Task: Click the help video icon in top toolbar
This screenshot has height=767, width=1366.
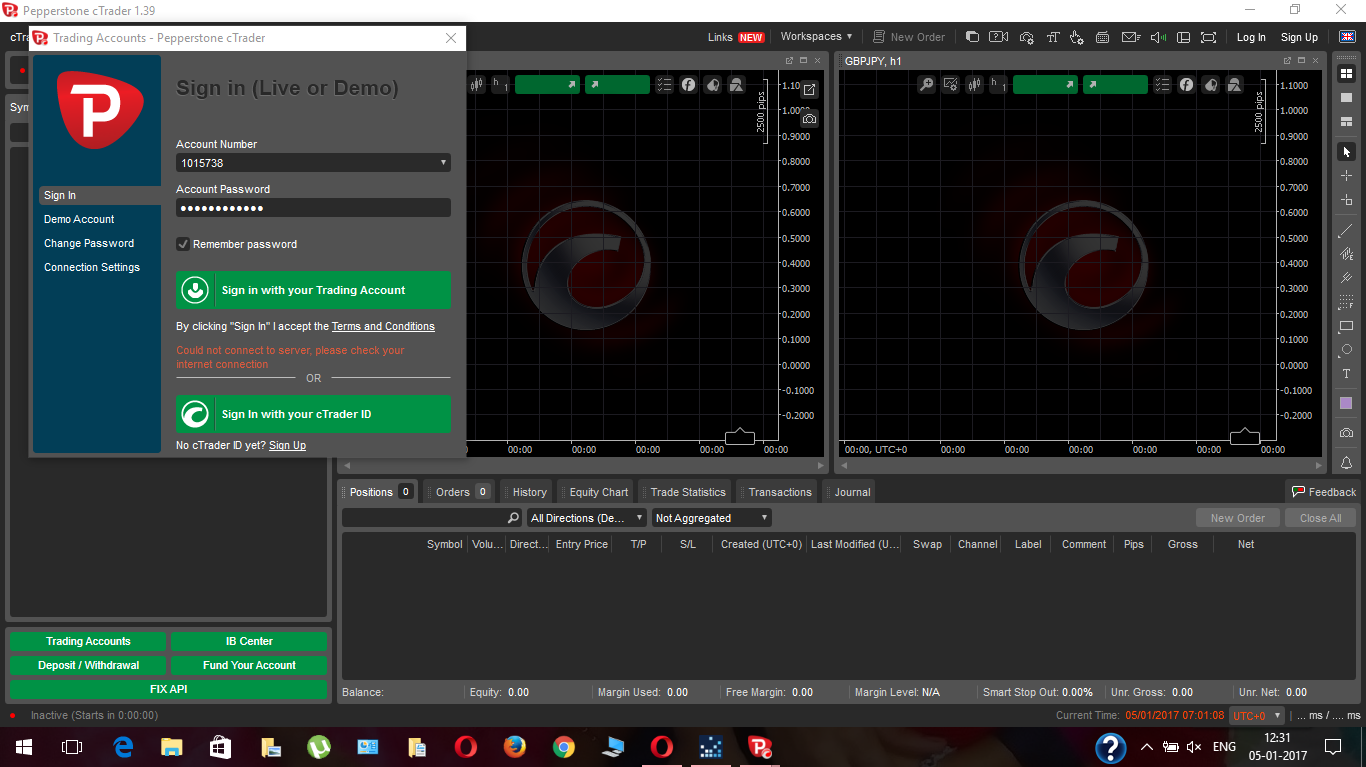Action: coord(998,37)
